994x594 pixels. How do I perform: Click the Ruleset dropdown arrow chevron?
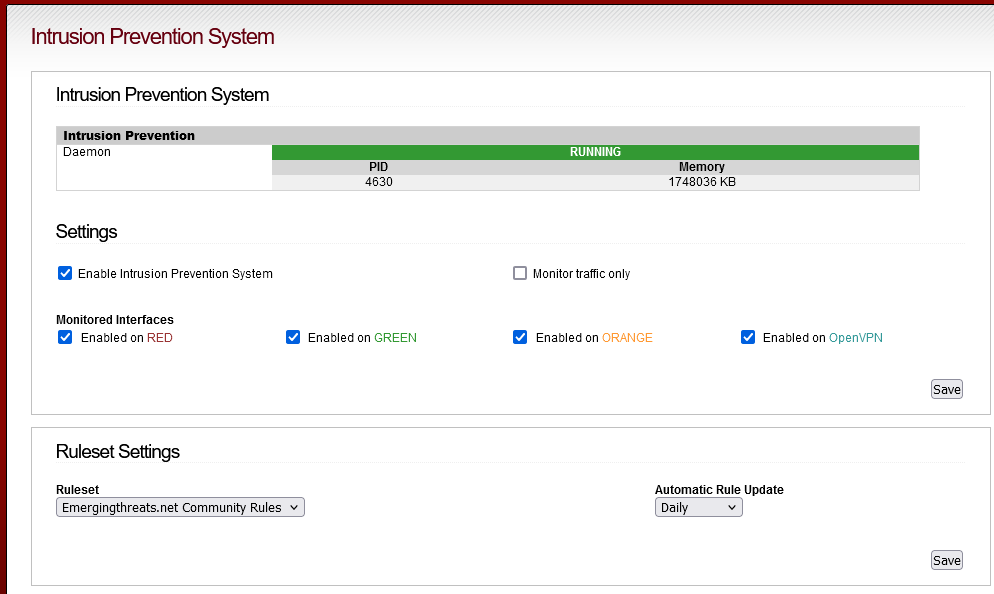294,507
